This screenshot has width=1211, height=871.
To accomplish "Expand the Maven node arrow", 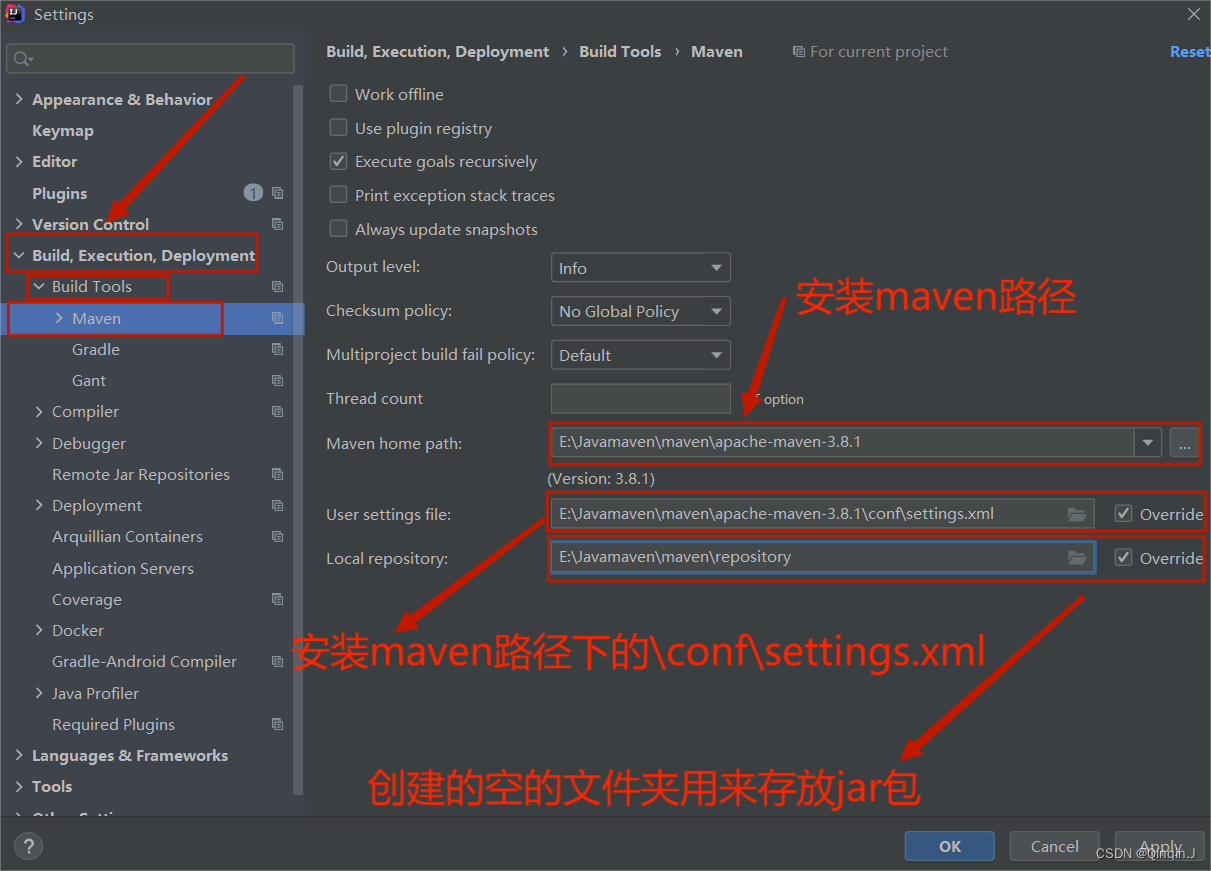I will pos(59,318).
